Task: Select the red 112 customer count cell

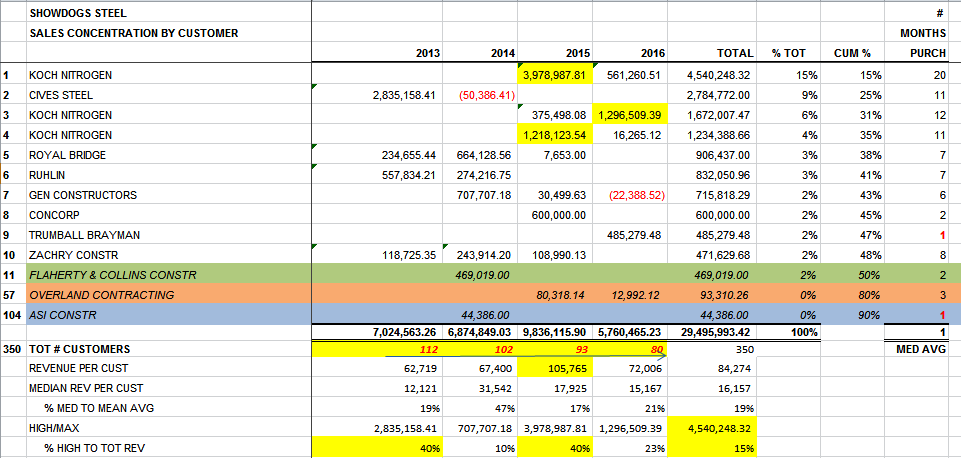Action: [x=378, y=349]
